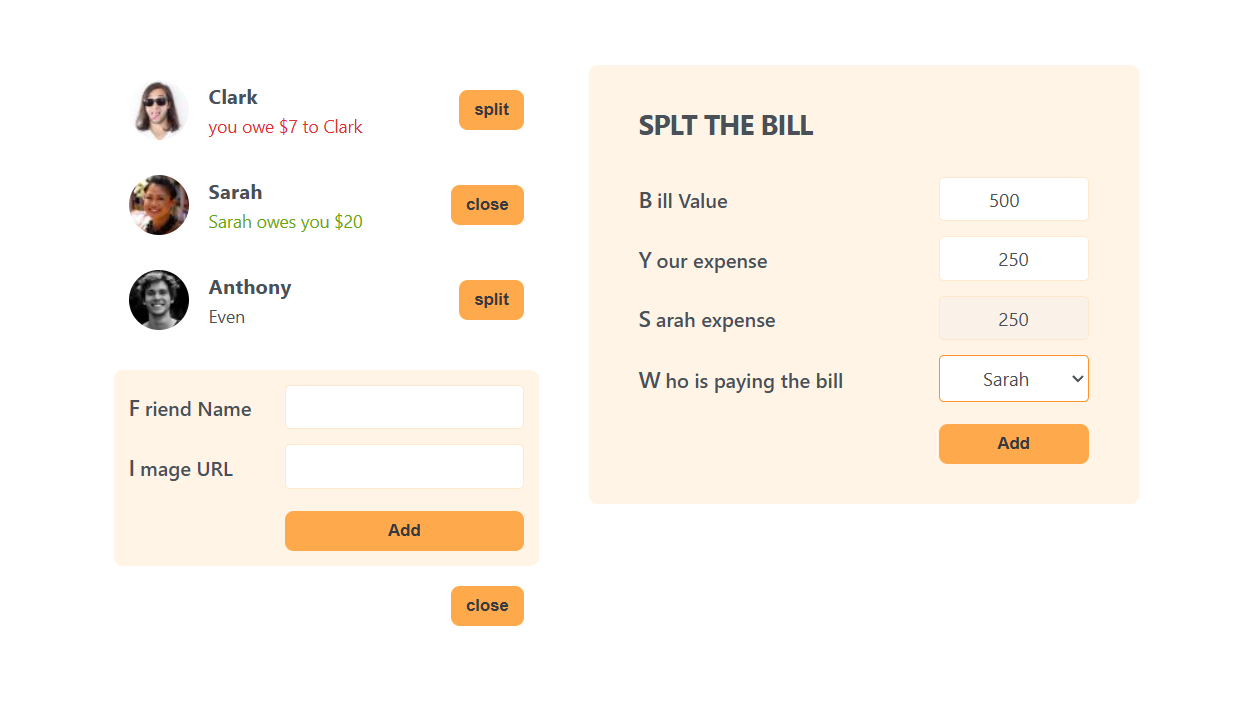Click the 'you owe $7 to Clark' text
The width and height of the screenshot is (1241, 714).
coord(285,127)
